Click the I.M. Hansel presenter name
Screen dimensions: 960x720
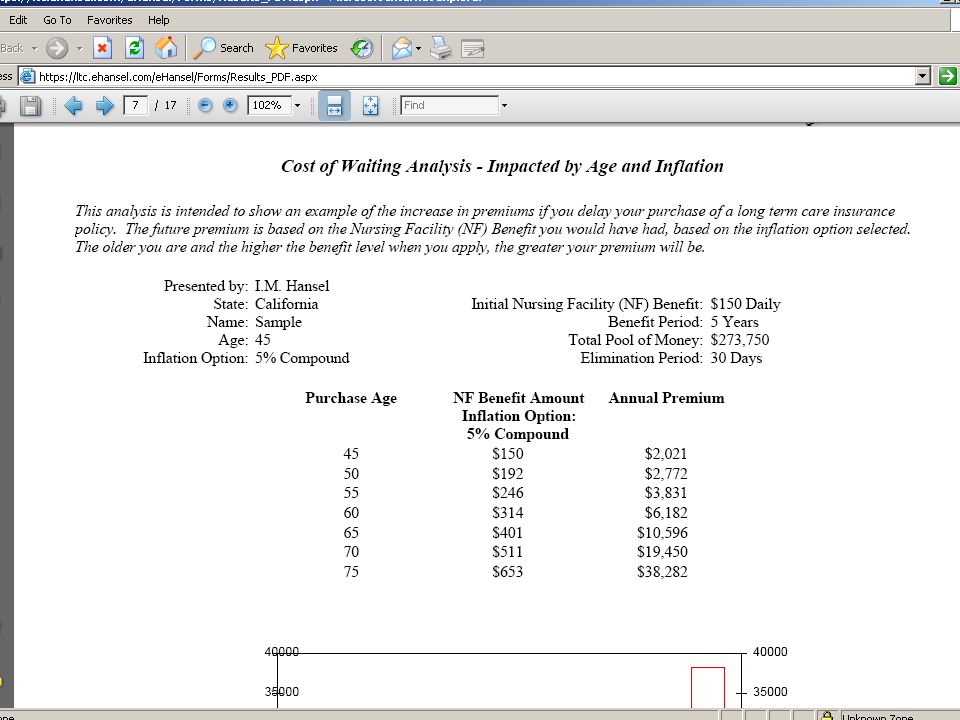point(292,286)
